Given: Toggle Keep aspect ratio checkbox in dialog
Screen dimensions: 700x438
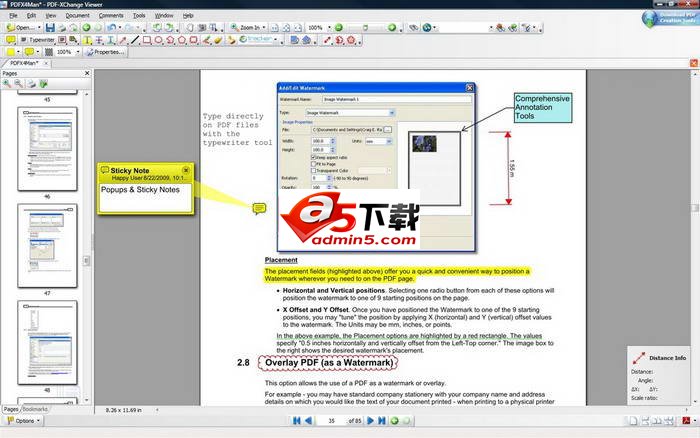Looking at the screenshot, I should pos(313,158).
